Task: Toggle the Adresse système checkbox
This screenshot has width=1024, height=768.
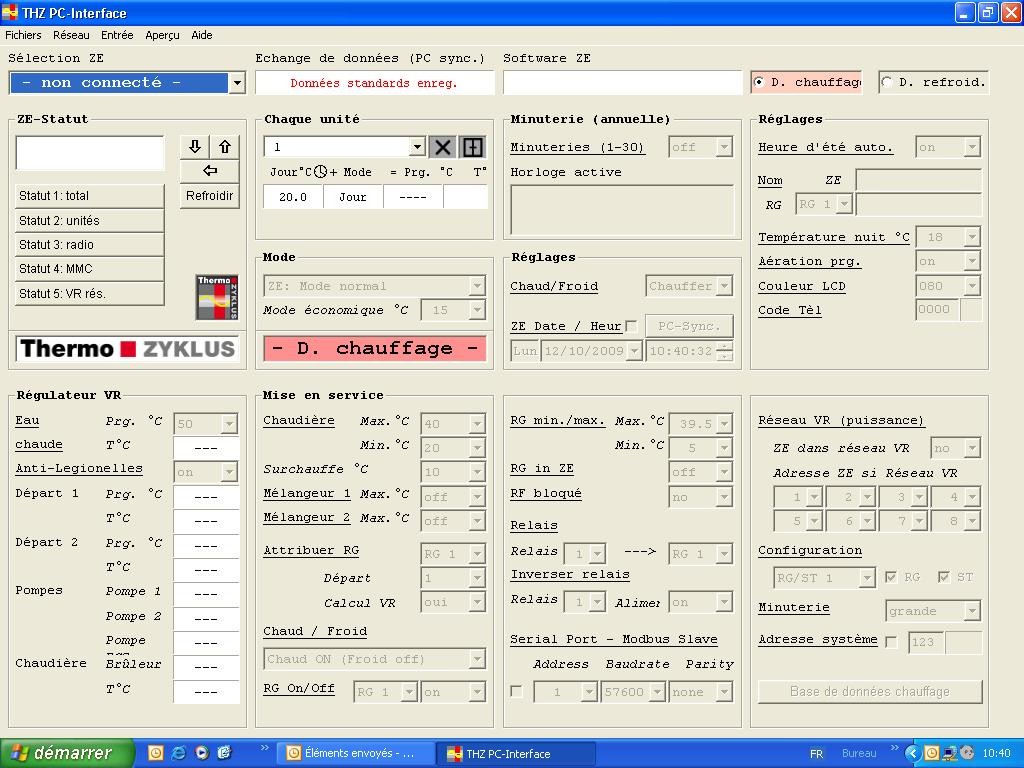Action: click(891, 642)
